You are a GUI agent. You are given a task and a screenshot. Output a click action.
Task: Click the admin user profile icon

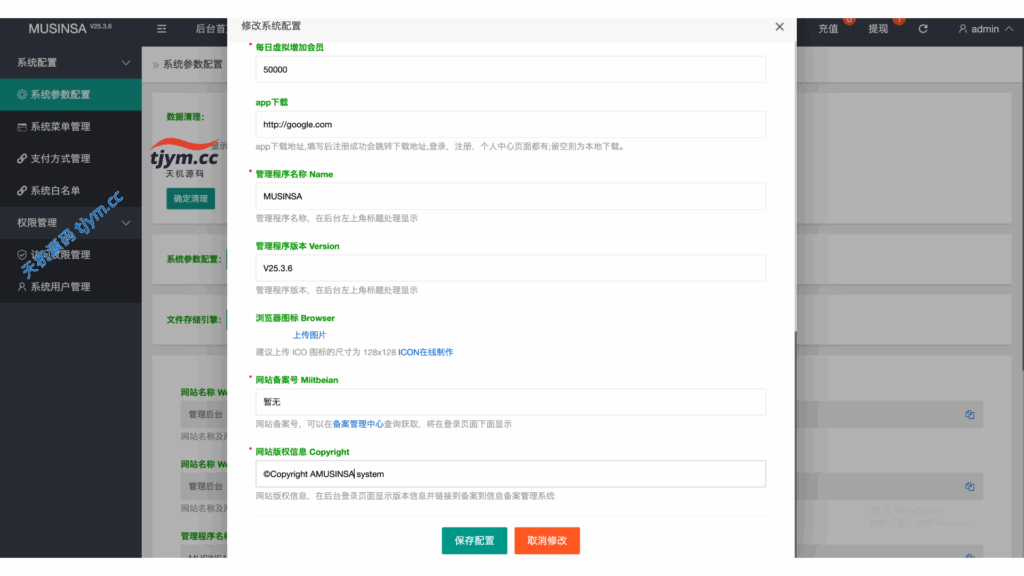click(x=963, y=29)
